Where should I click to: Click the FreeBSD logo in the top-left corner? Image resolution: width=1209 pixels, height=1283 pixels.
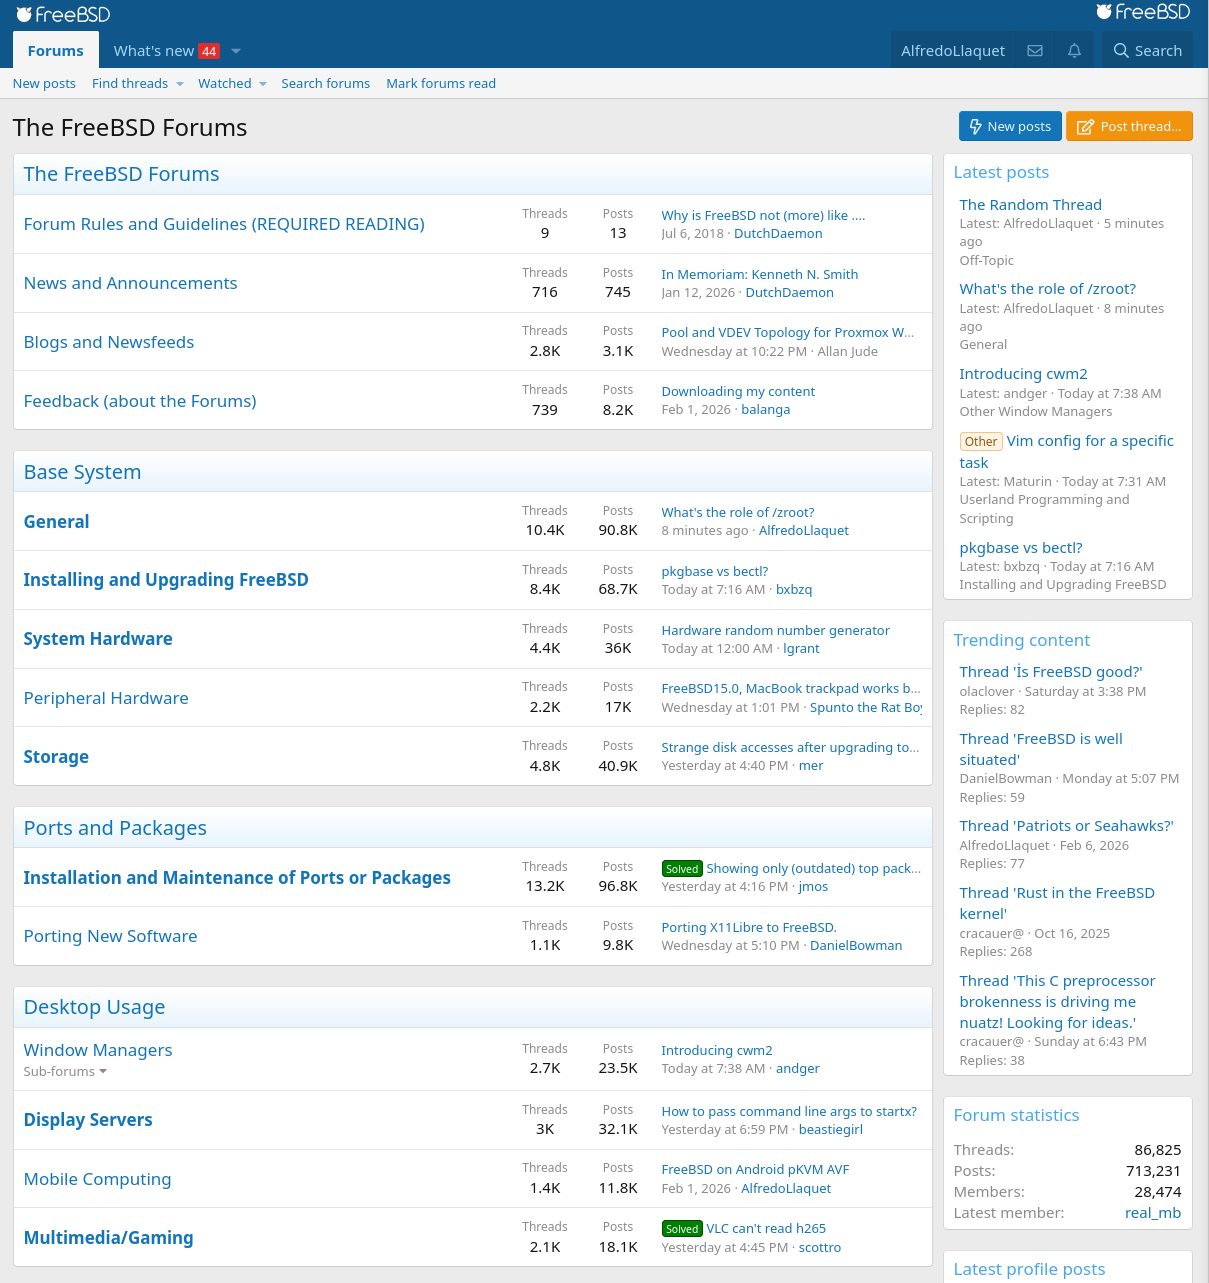(x=62, y=14)
